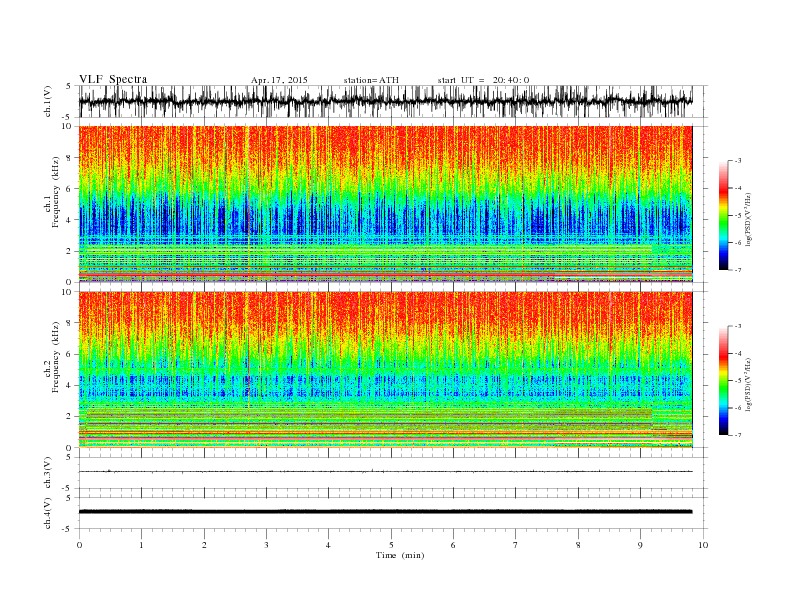Click the "0" tick on the time axis

point(79,545)
